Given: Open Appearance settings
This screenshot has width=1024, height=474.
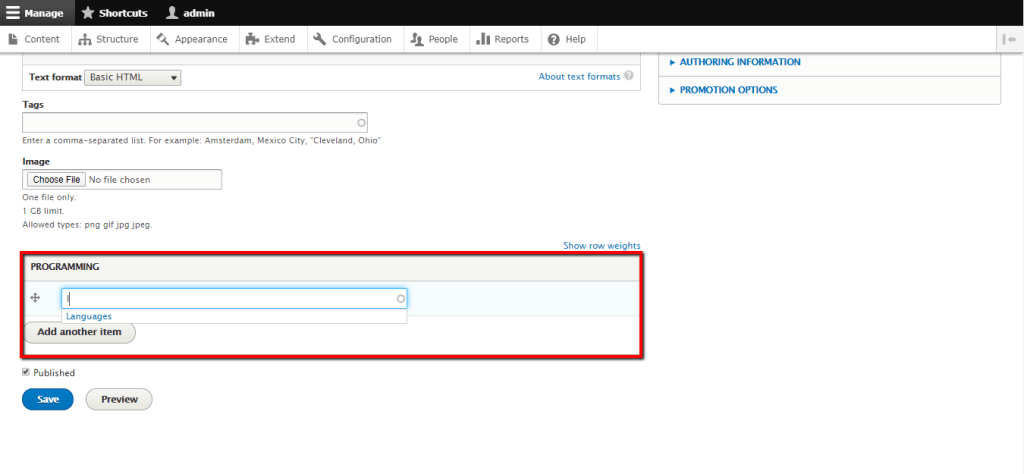Looking at the screenshot, I should coord(193,39).
